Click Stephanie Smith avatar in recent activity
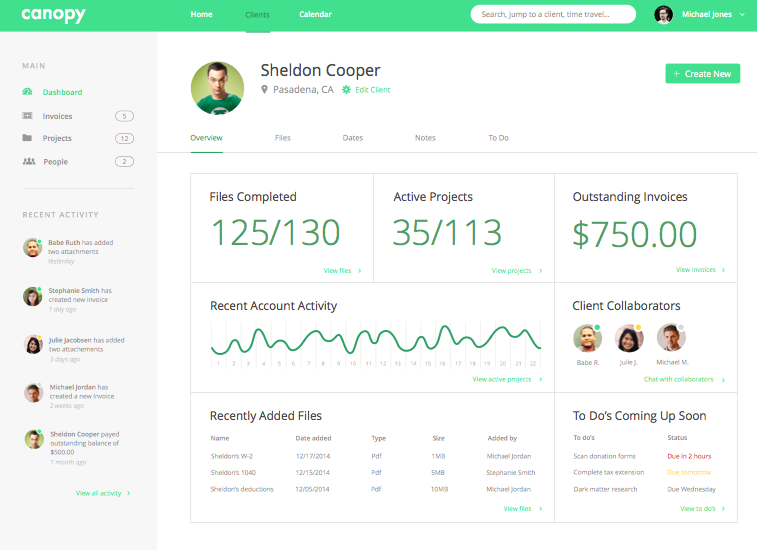Screen dimensions: 757x550 [x=32, y=296]
